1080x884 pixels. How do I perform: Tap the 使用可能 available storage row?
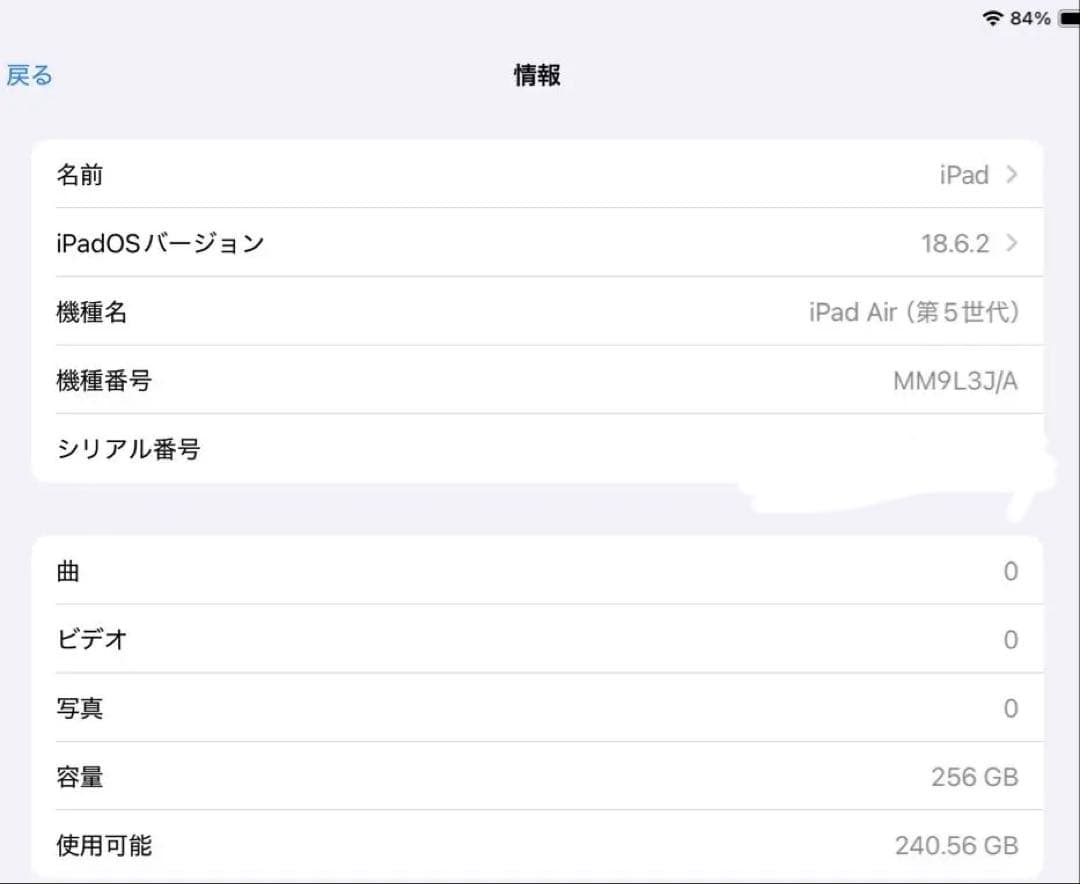pyautogui.click(x=540, y=845)
